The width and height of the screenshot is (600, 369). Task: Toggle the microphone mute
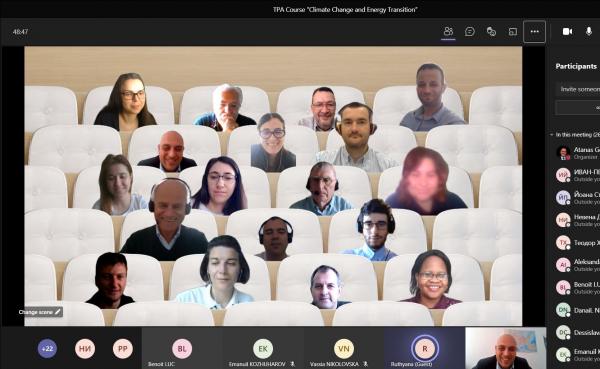pyautogui.click(x=589, y=31)
